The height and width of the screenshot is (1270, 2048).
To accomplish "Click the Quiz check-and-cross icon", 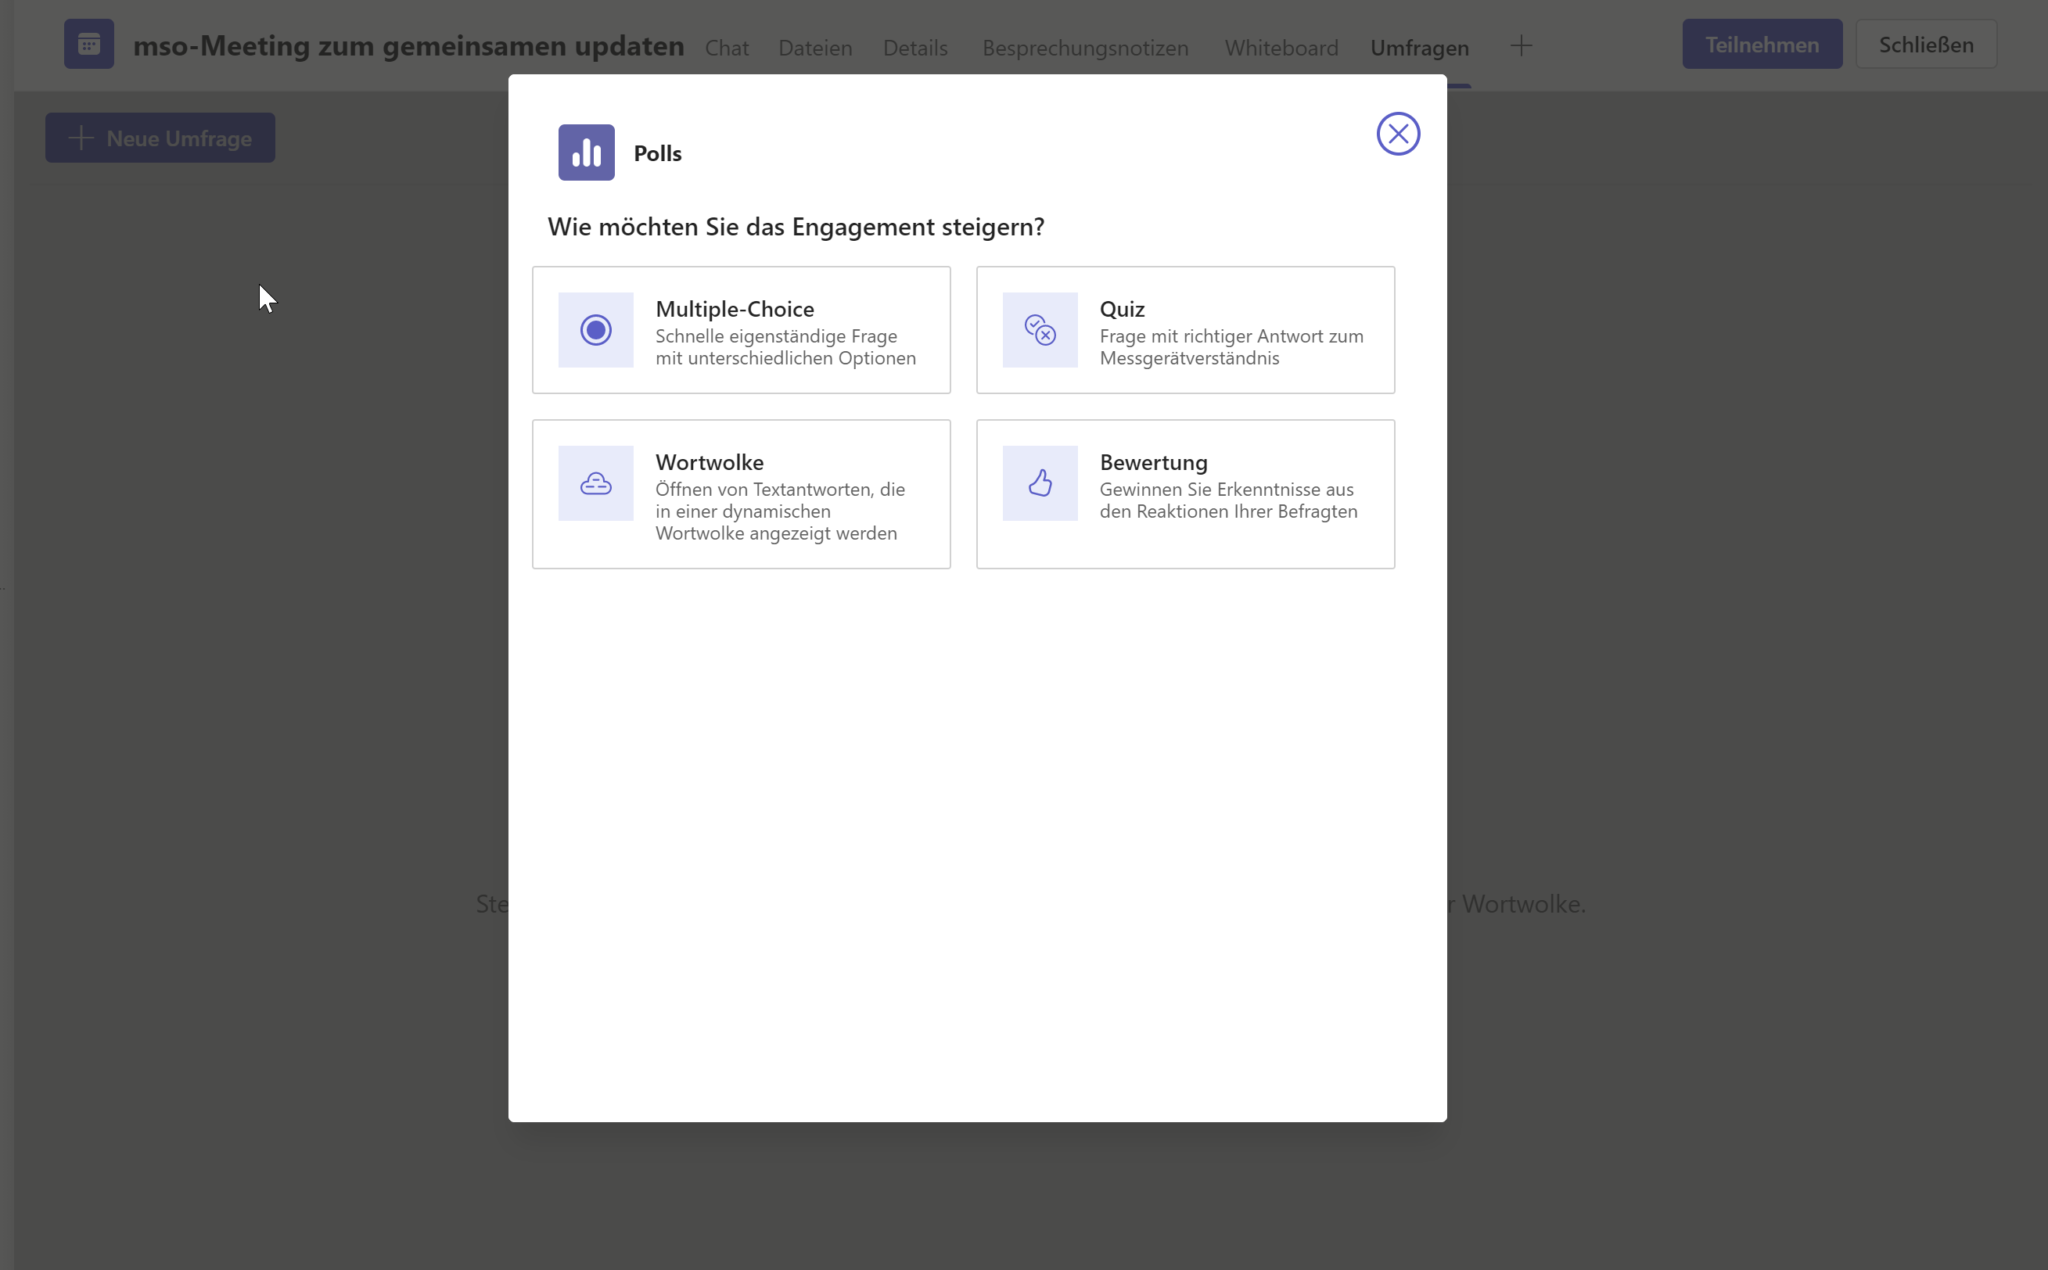I will (1040, 330).
